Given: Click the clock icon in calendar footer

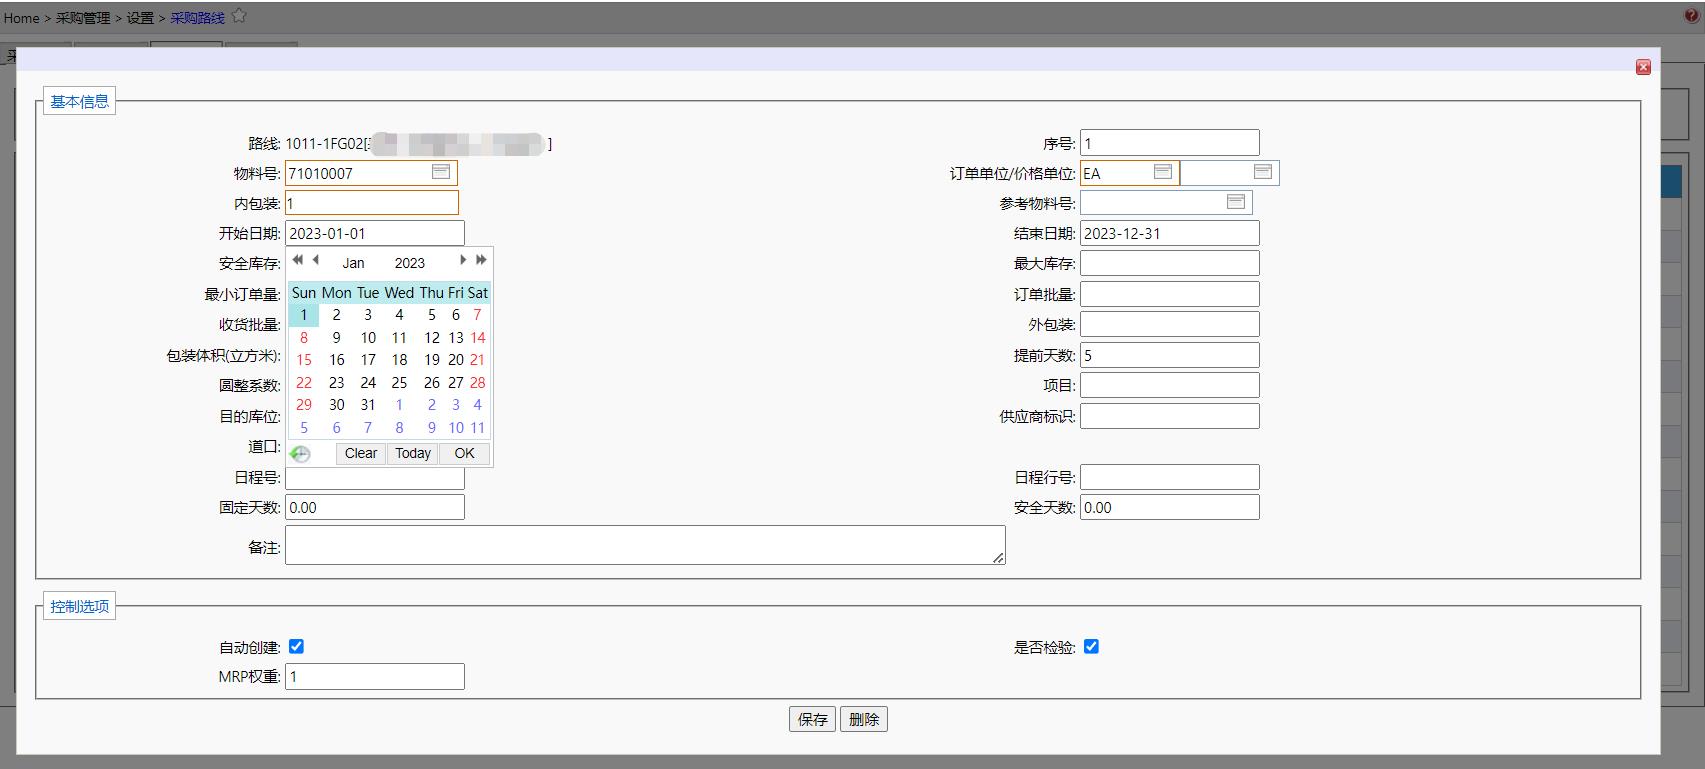Looking at the screenshot, I should coord(300,454).
